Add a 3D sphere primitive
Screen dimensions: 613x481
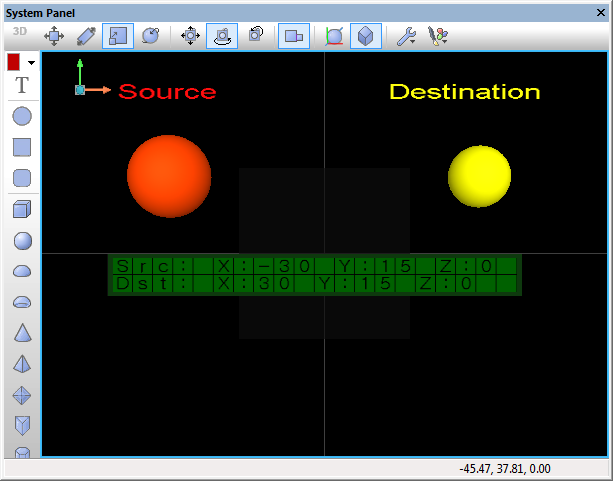pyautogui.click(x=23, y=240)
